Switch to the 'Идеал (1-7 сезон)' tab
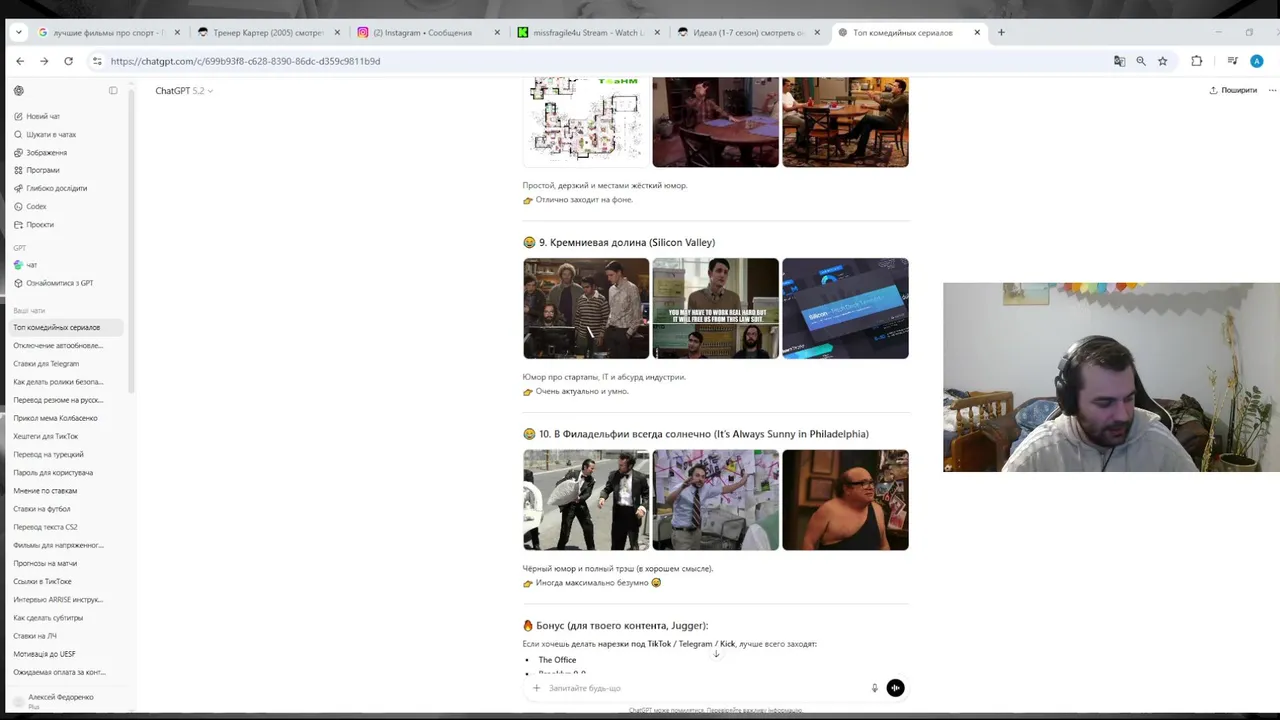 click(x=749, y=32)
